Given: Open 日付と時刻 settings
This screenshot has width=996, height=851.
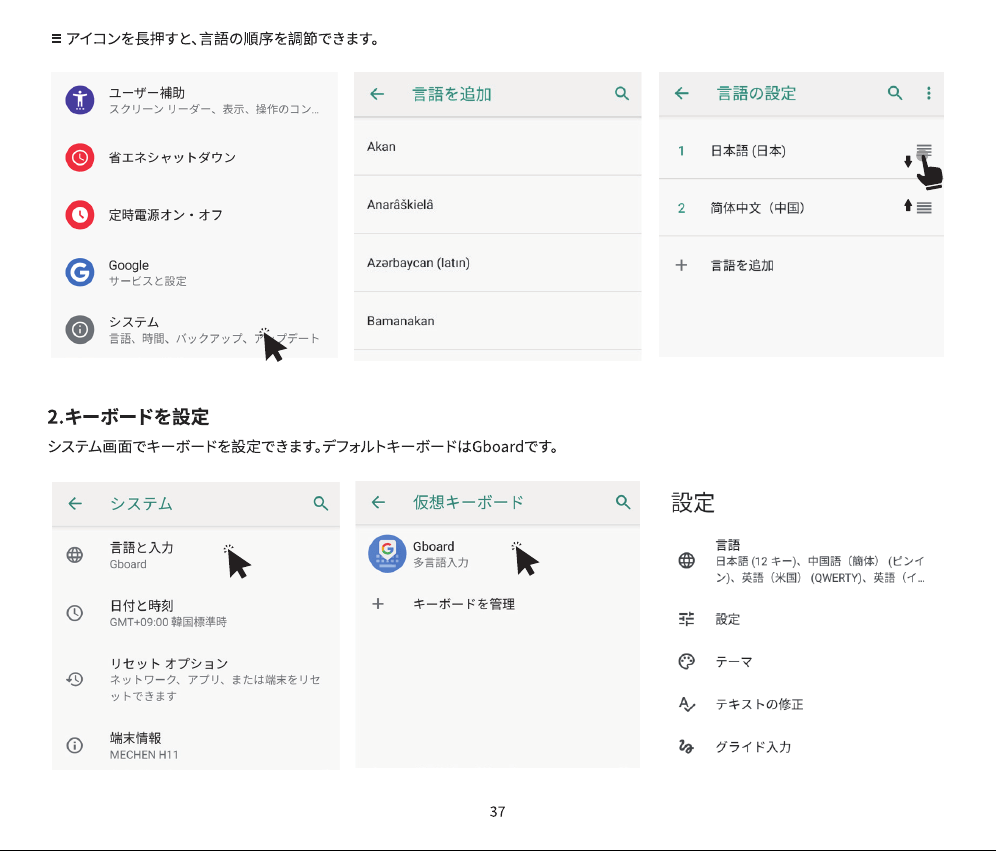Looking at the screenshot, I should 196,613.
